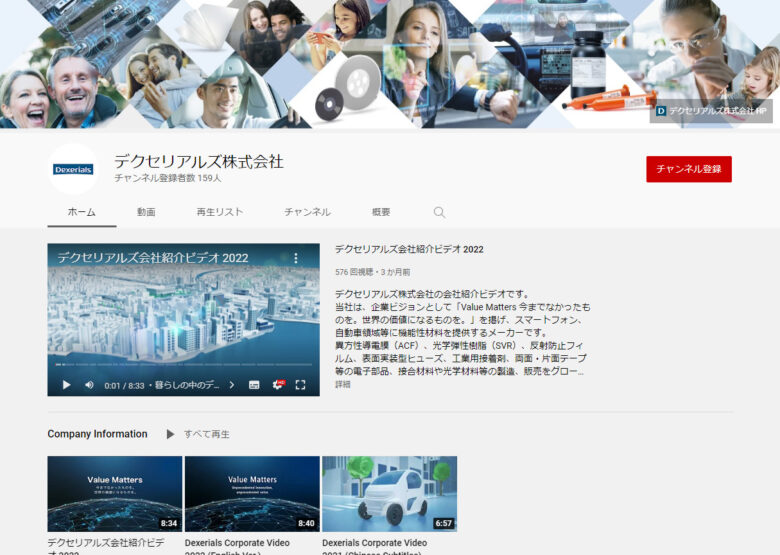The width and height of the screenshot is (780, 555).
Task: Click the red チャンネル登録 subscribe button
Action: click(689, 169)
